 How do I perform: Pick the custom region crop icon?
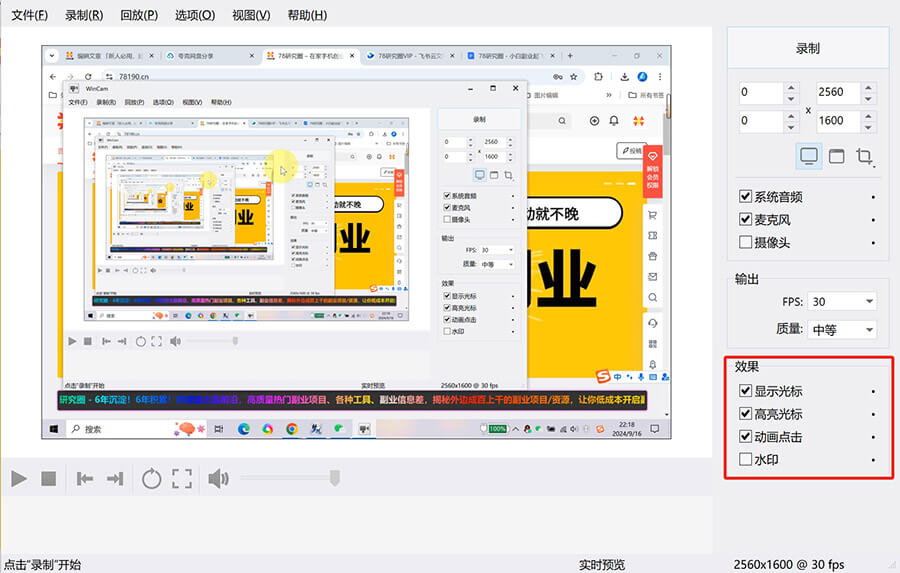[865, 156]
